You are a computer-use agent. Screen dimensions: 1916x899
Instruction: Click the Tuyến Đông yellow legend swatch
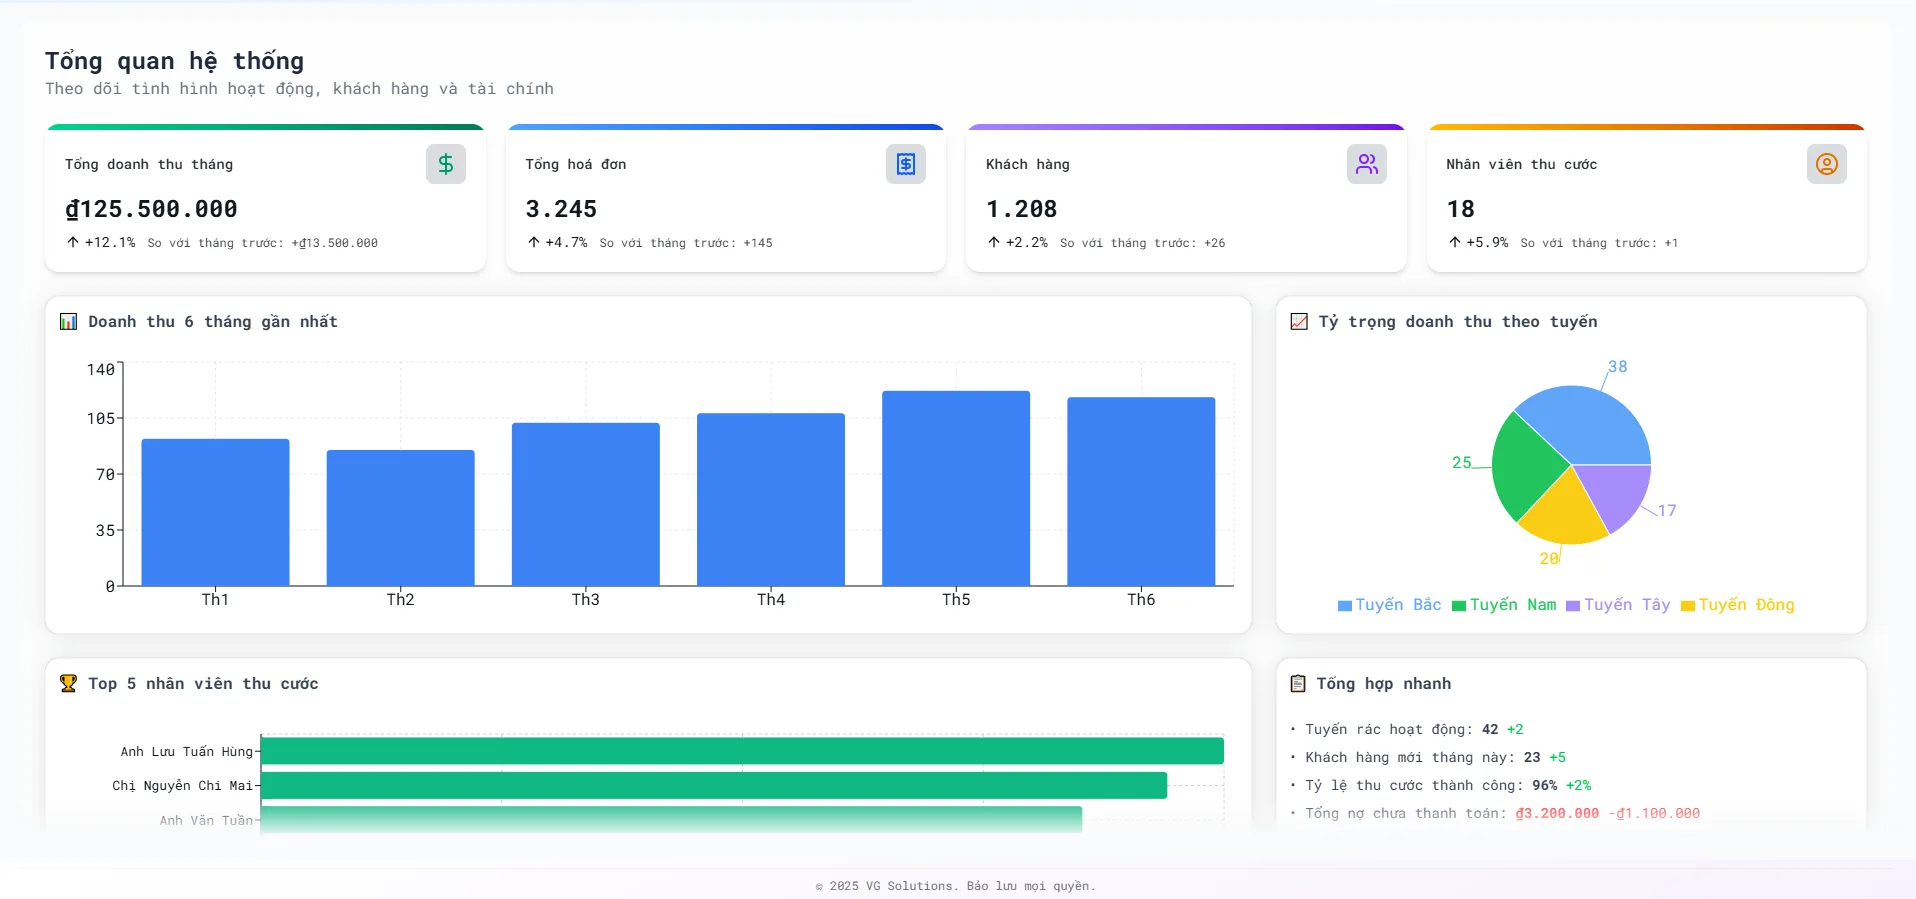pos(1688,606)
